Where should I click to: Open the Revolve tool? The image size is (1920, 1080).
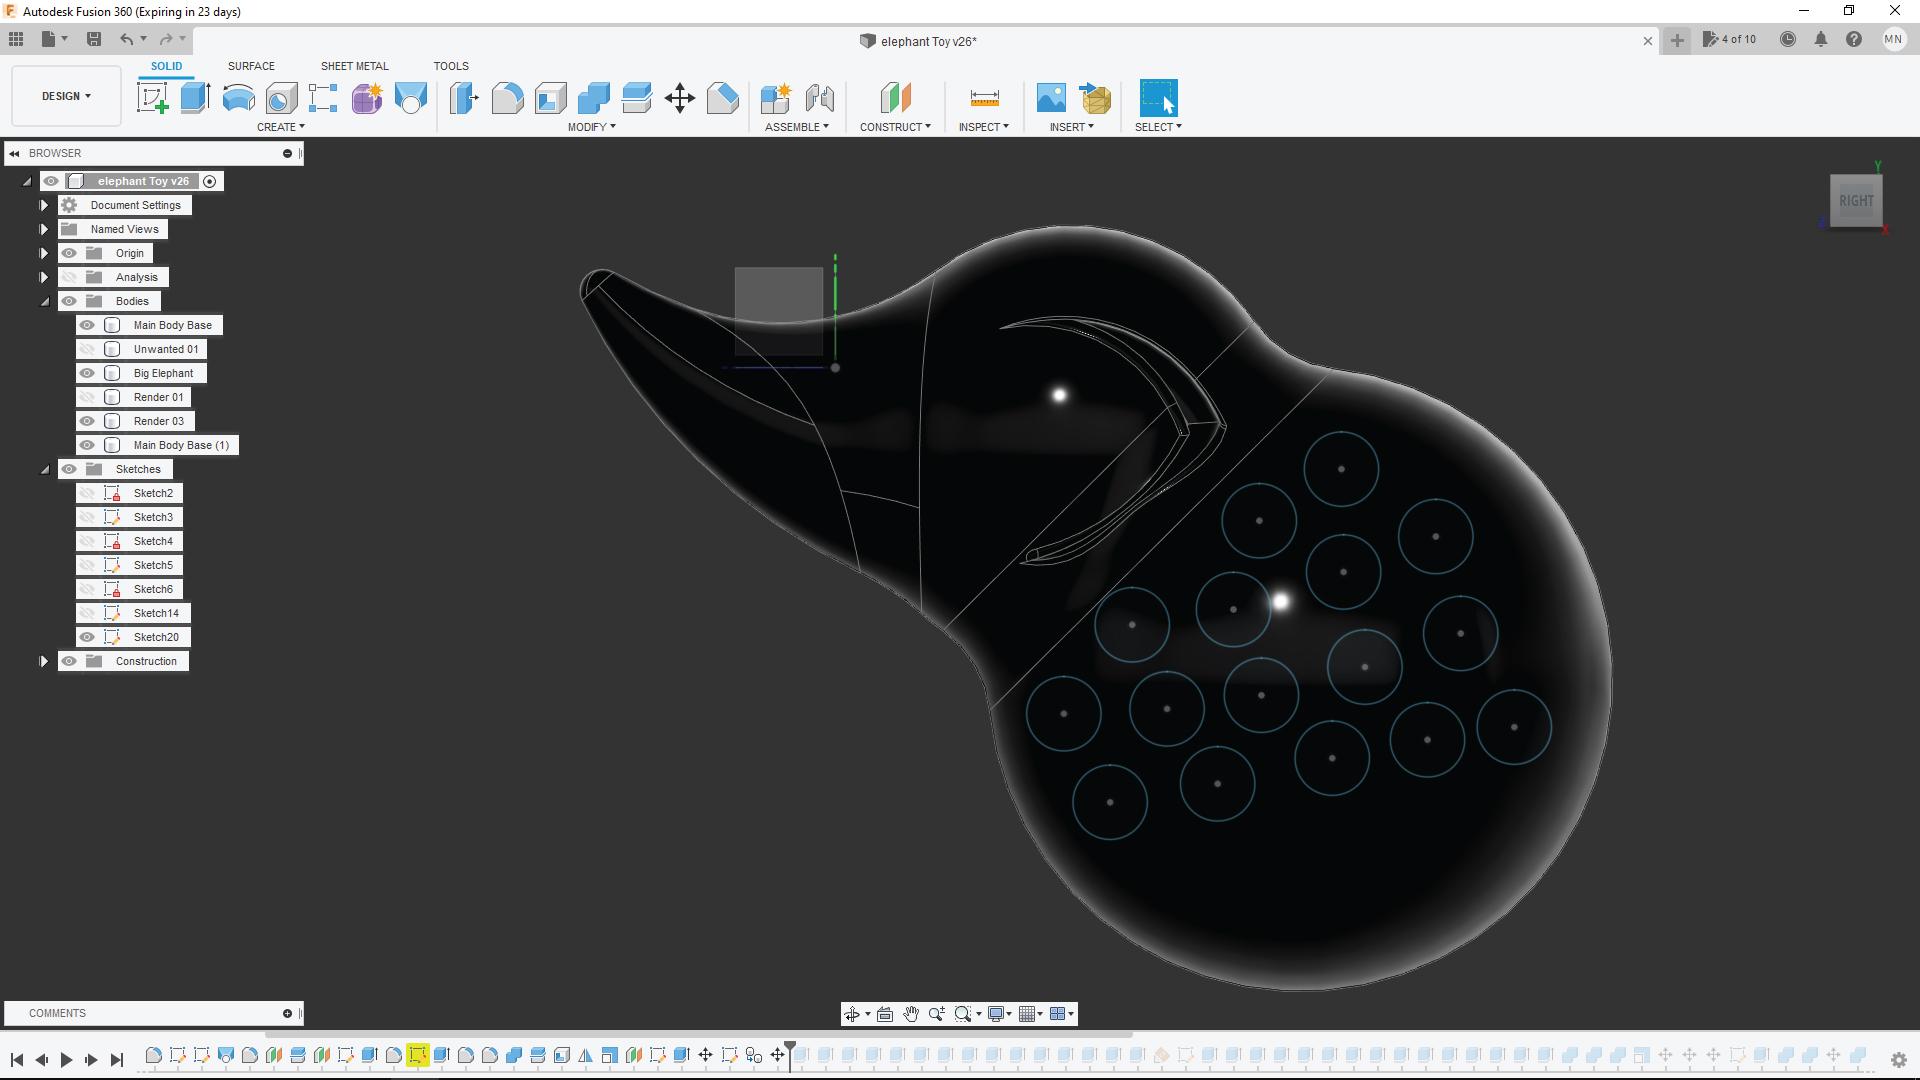click(236, 97)
